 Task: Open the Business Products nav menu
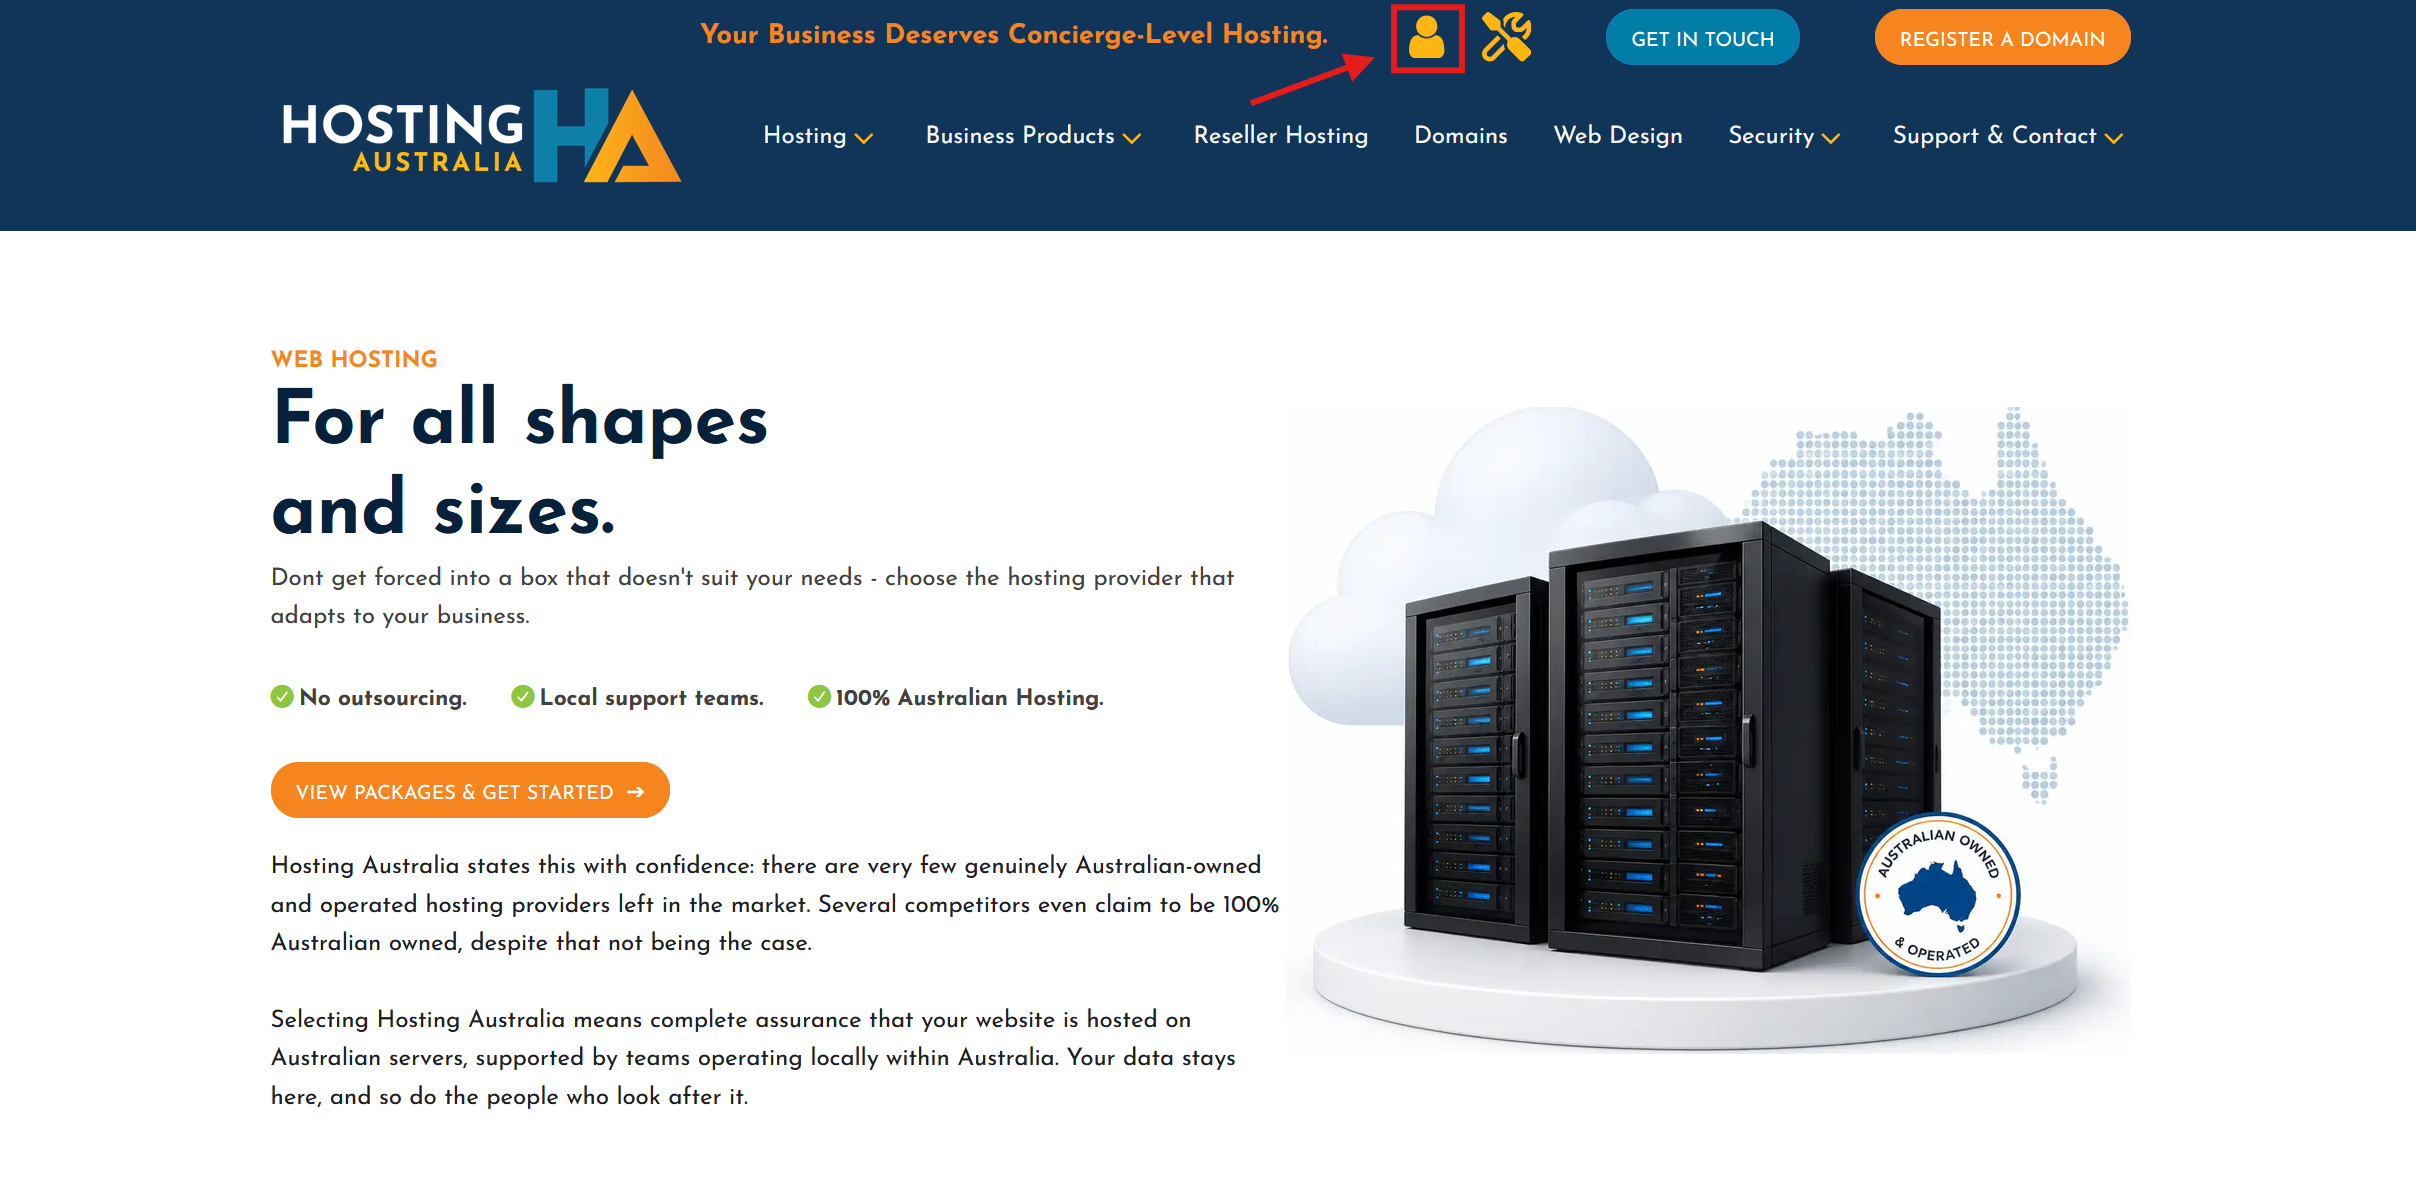pyautogui.click(x=1034, y=136)
